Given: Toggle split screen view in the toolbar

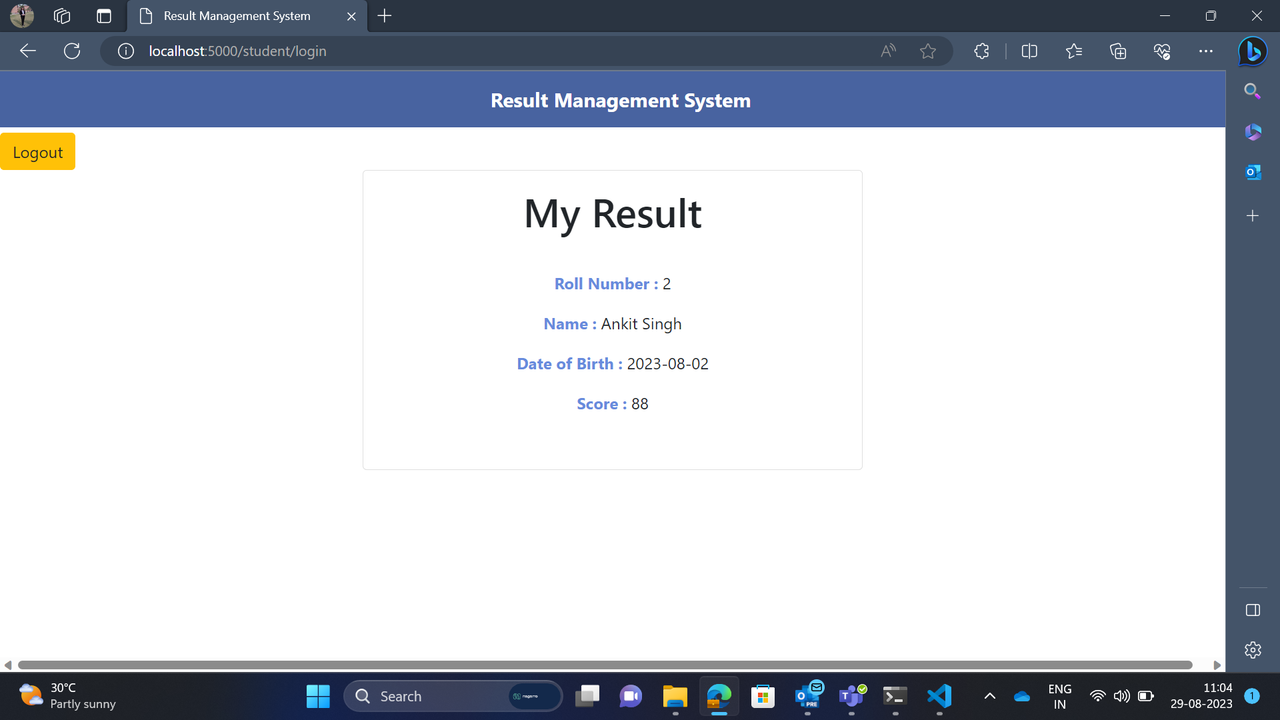Looking at the screenshot, I should tap(1029, 51).
